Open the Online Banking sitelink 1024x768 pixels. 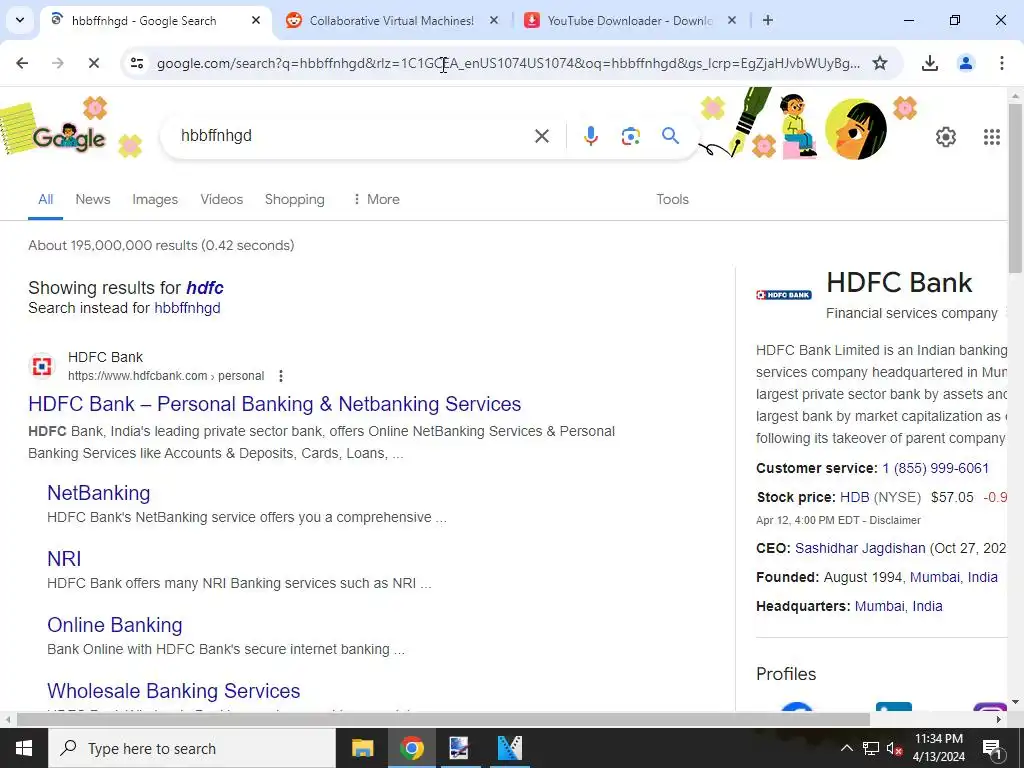pyautogui.click(x=115, y=625)
